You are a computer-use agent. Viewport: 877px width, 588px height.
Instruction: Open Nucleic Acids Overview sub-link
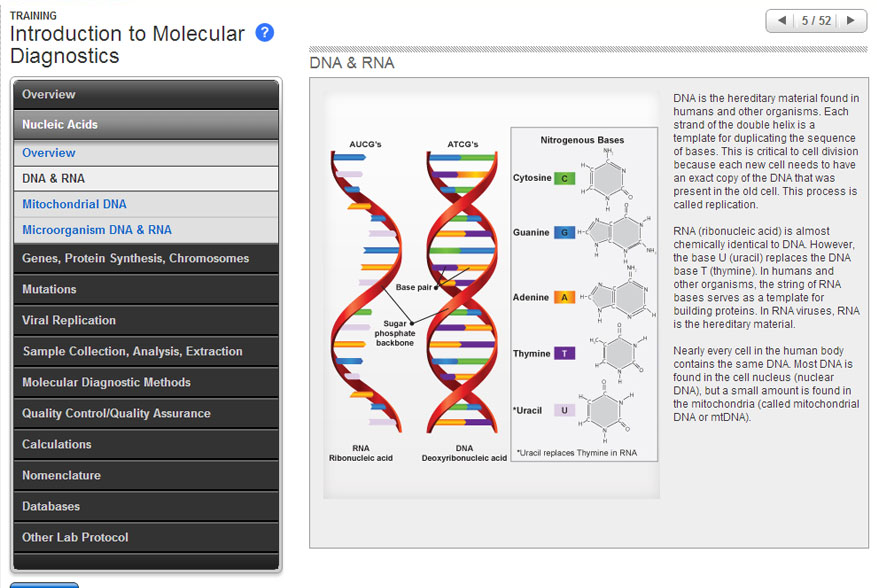(x=49, y=153)
